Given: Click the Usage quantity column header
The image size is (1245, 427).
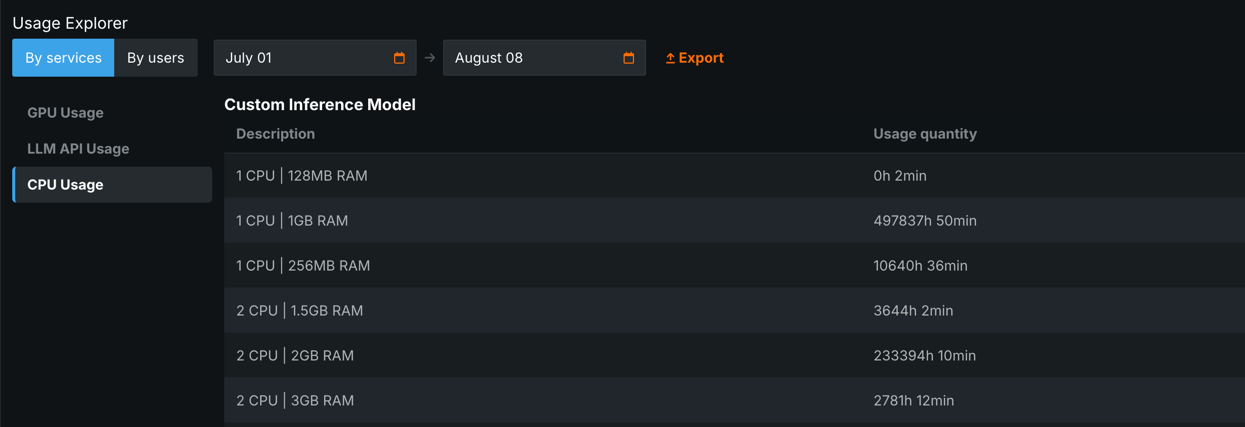Looking at the screenshot, I should [925, 134].
